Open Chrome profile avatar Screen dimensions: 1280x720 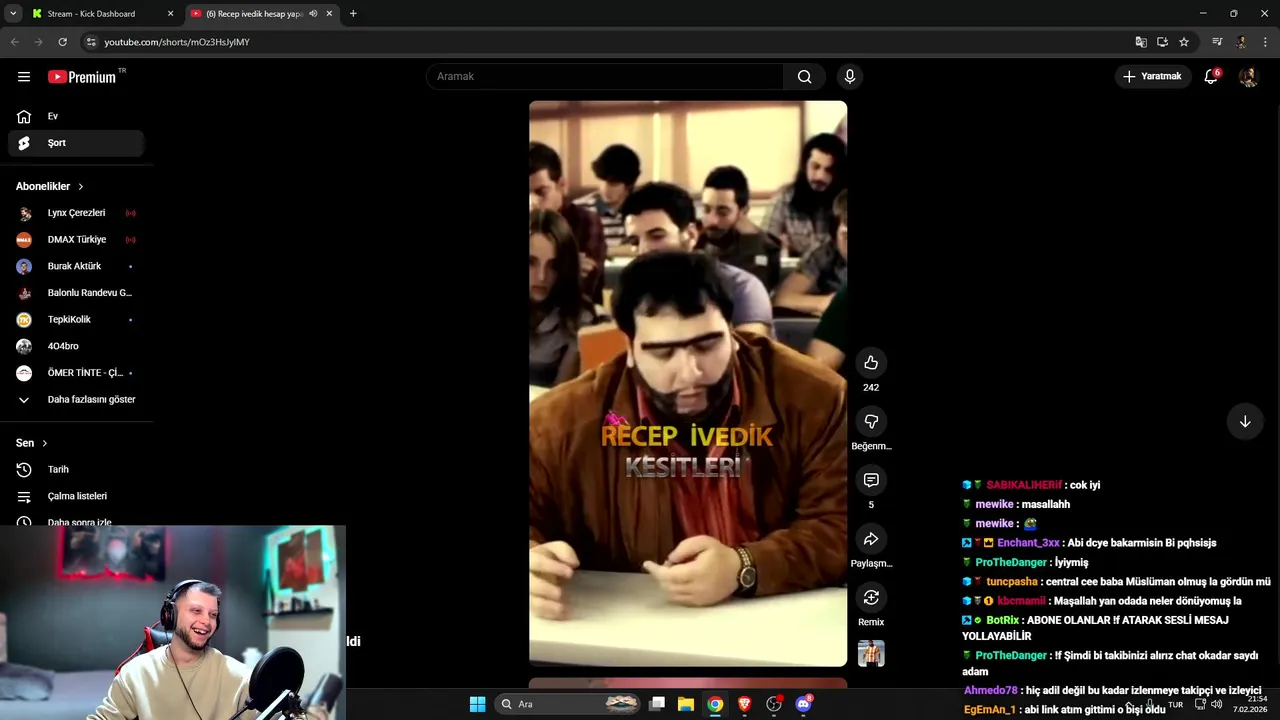pyautogui.click(x=1242, y=42)
